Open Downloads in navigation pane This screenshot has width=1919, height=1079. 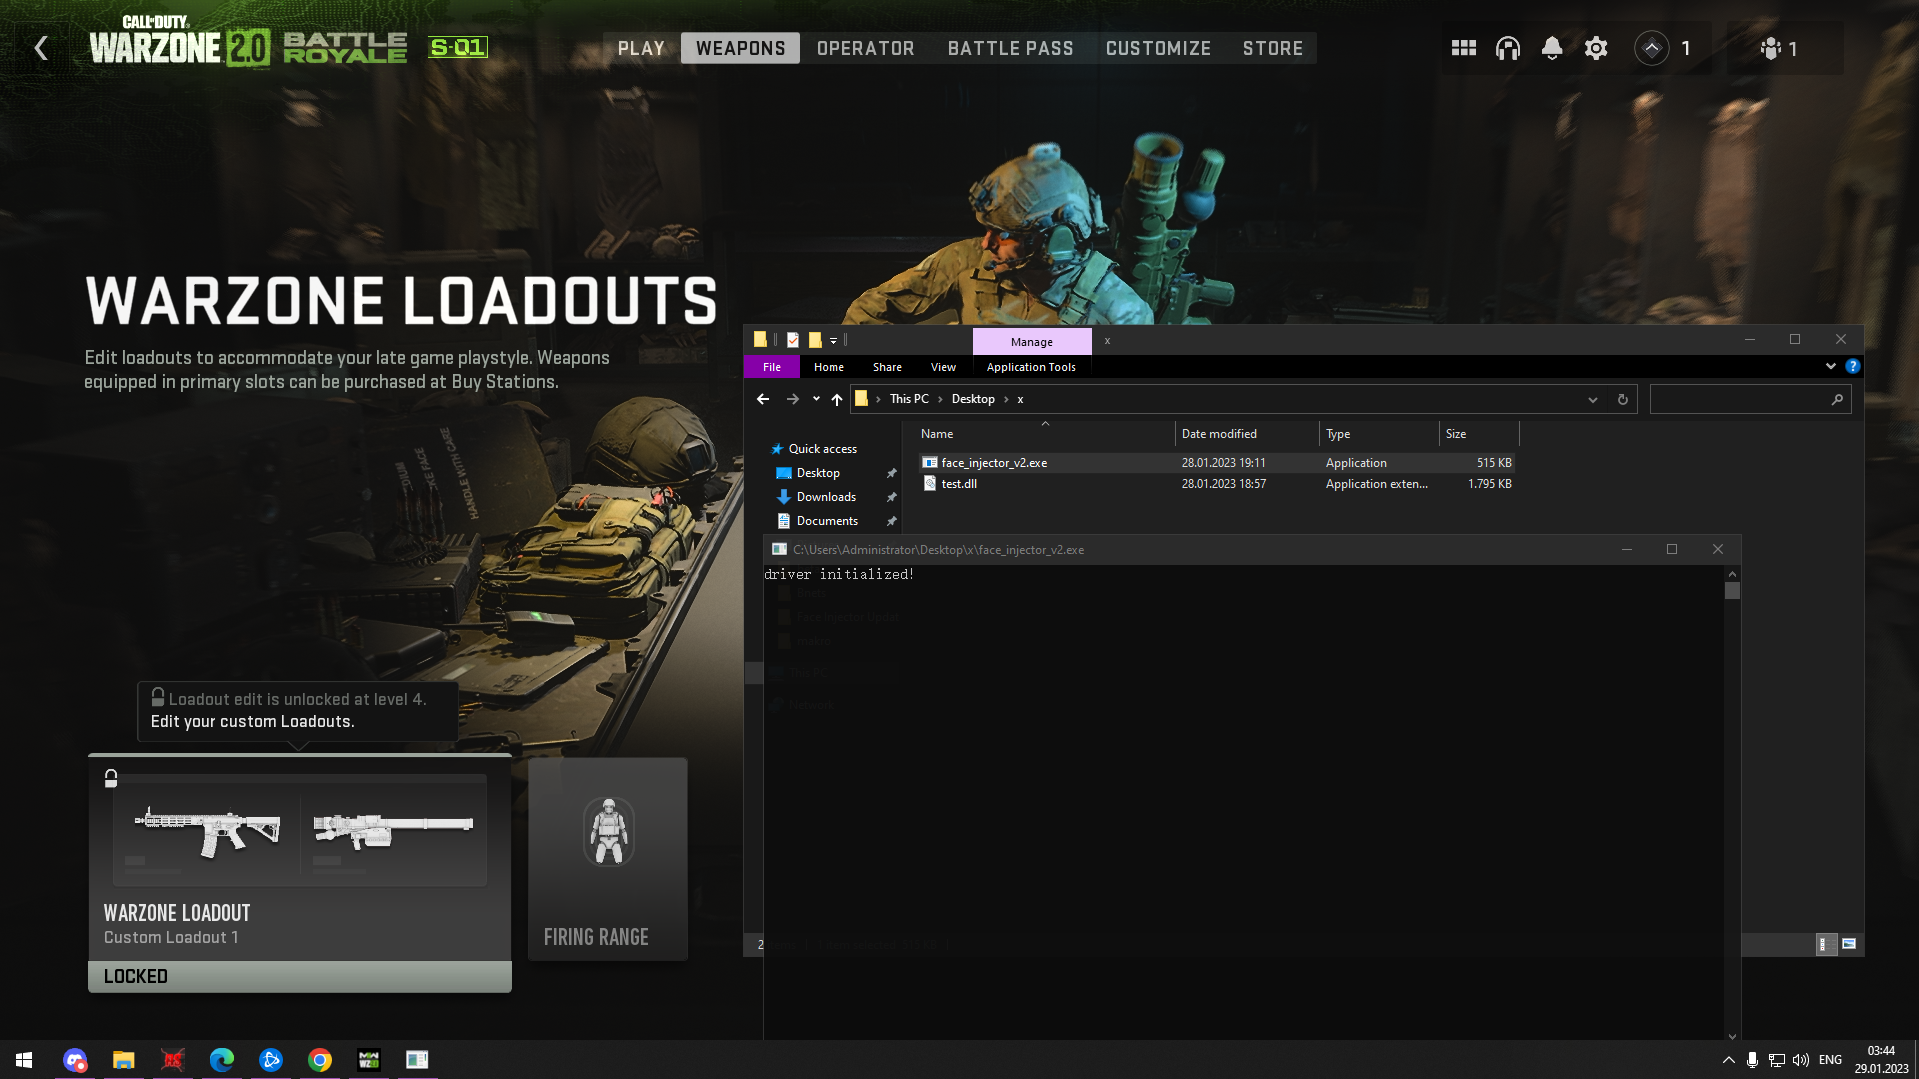tap(826, 497)
